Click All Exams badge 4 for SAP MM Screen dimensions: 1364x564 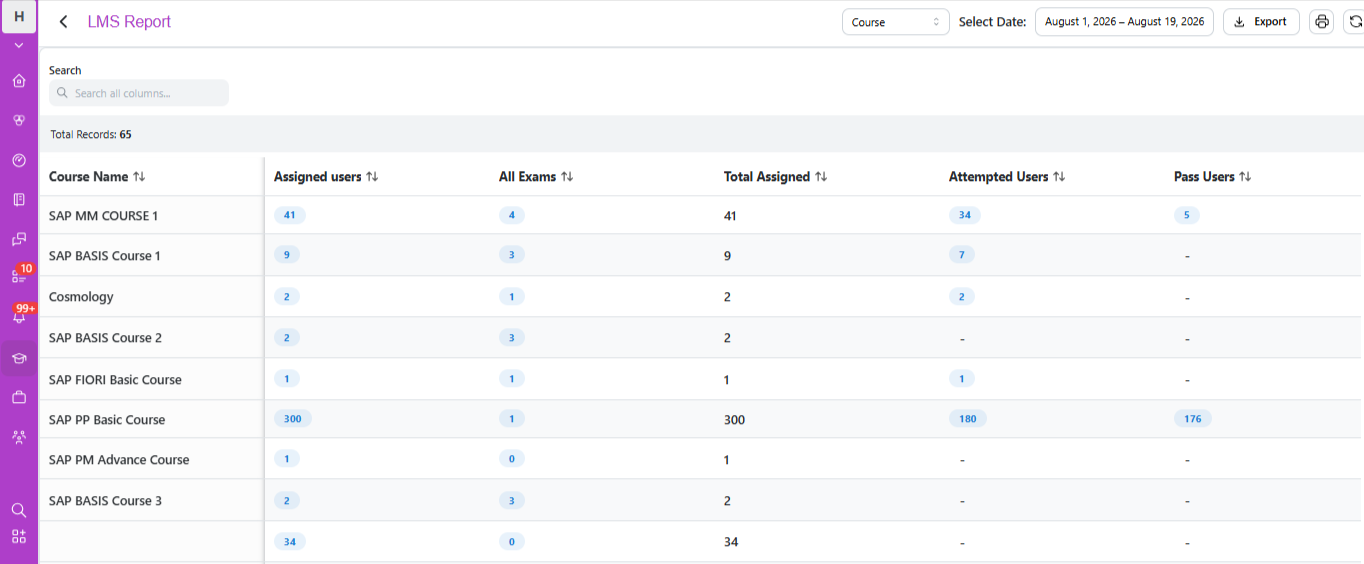tap(511, 215)
